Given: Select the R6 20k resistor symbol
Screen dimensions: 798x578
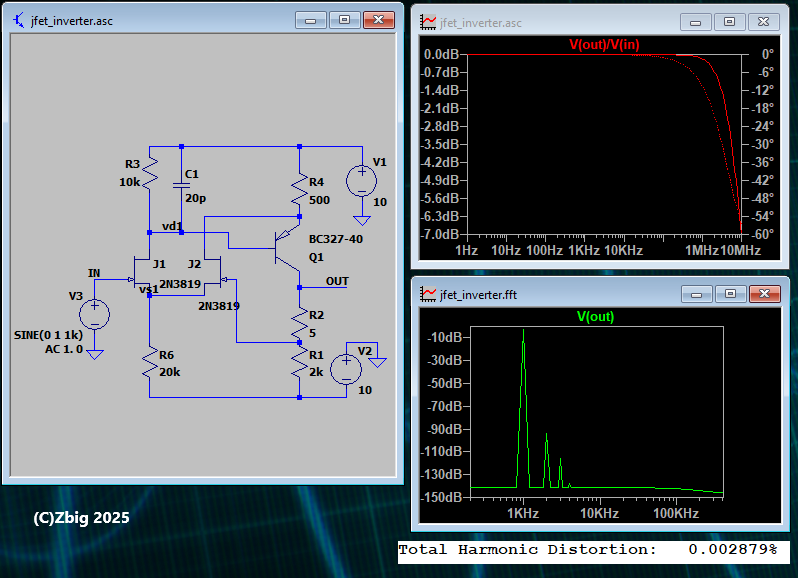Looking at the screenshot, I should click(150, 363).
